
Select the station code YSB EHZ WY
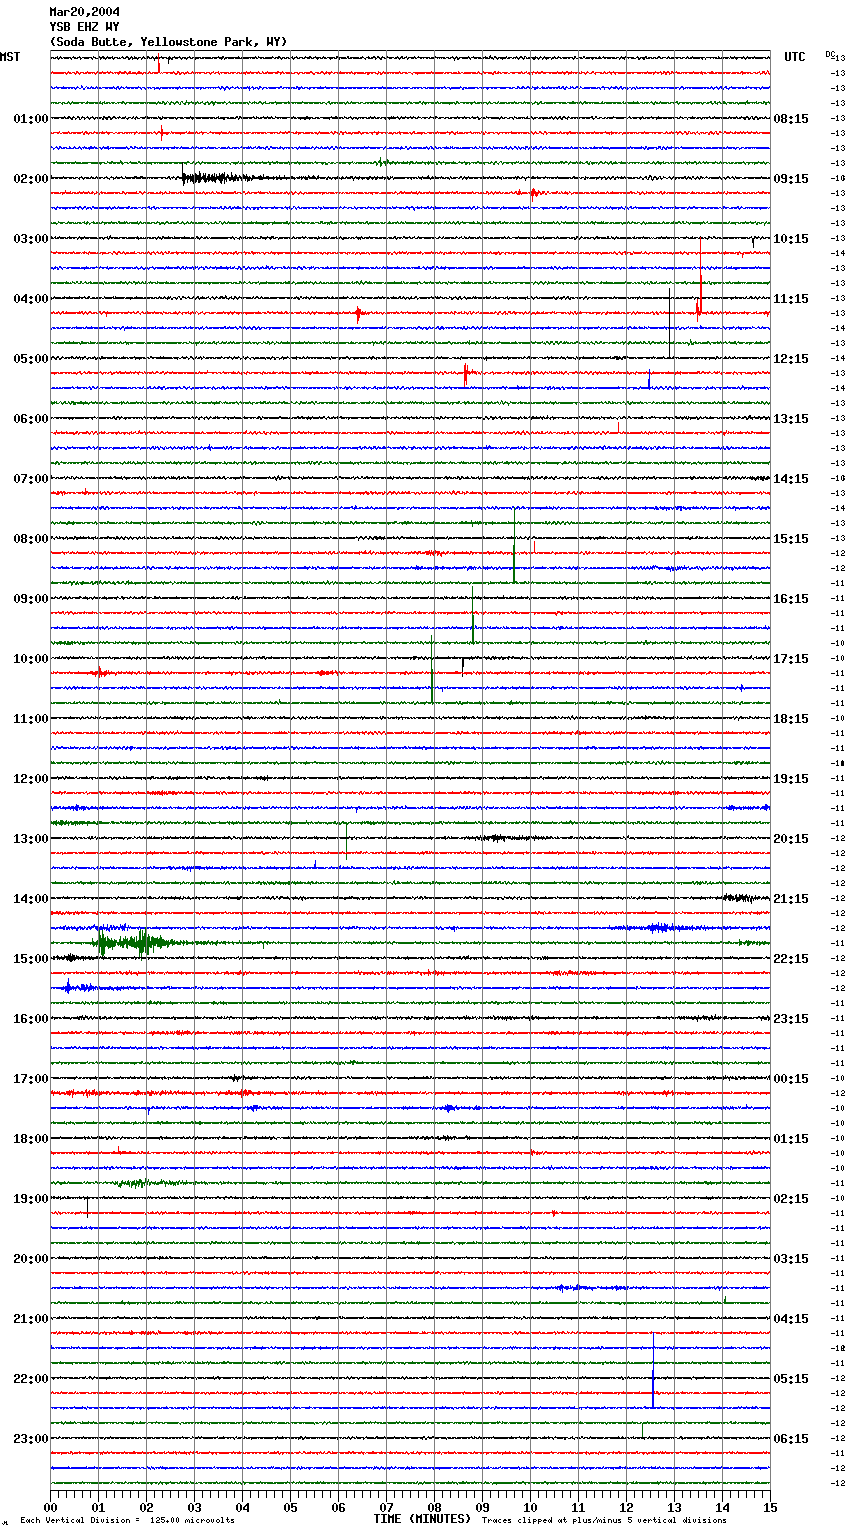pos(85,27)
